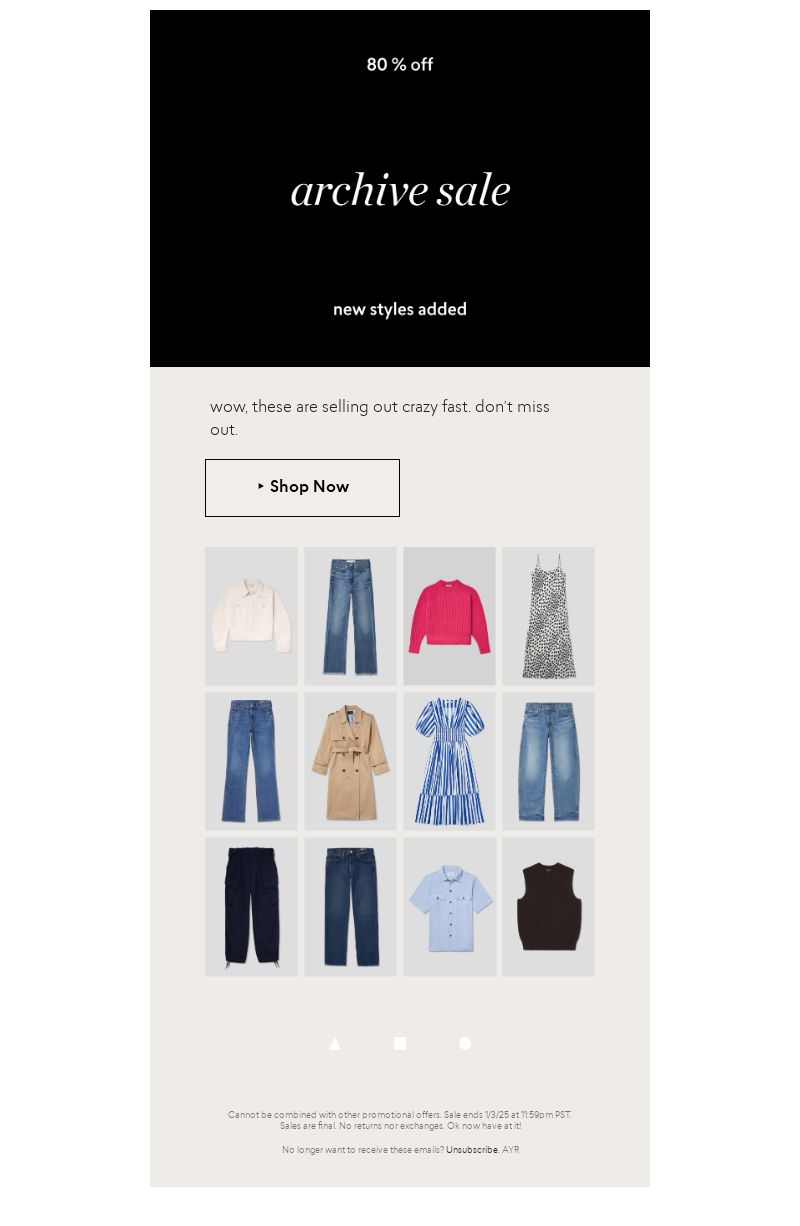
Task: View the pink knit sweater
Action: (449, 616)
